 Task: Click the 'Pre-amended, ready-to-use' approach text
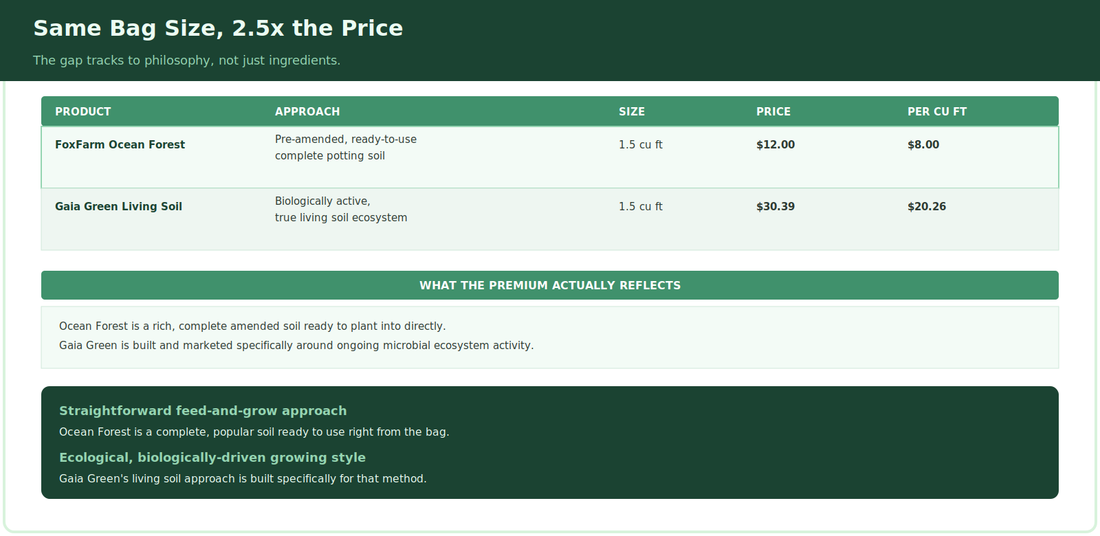346,139
